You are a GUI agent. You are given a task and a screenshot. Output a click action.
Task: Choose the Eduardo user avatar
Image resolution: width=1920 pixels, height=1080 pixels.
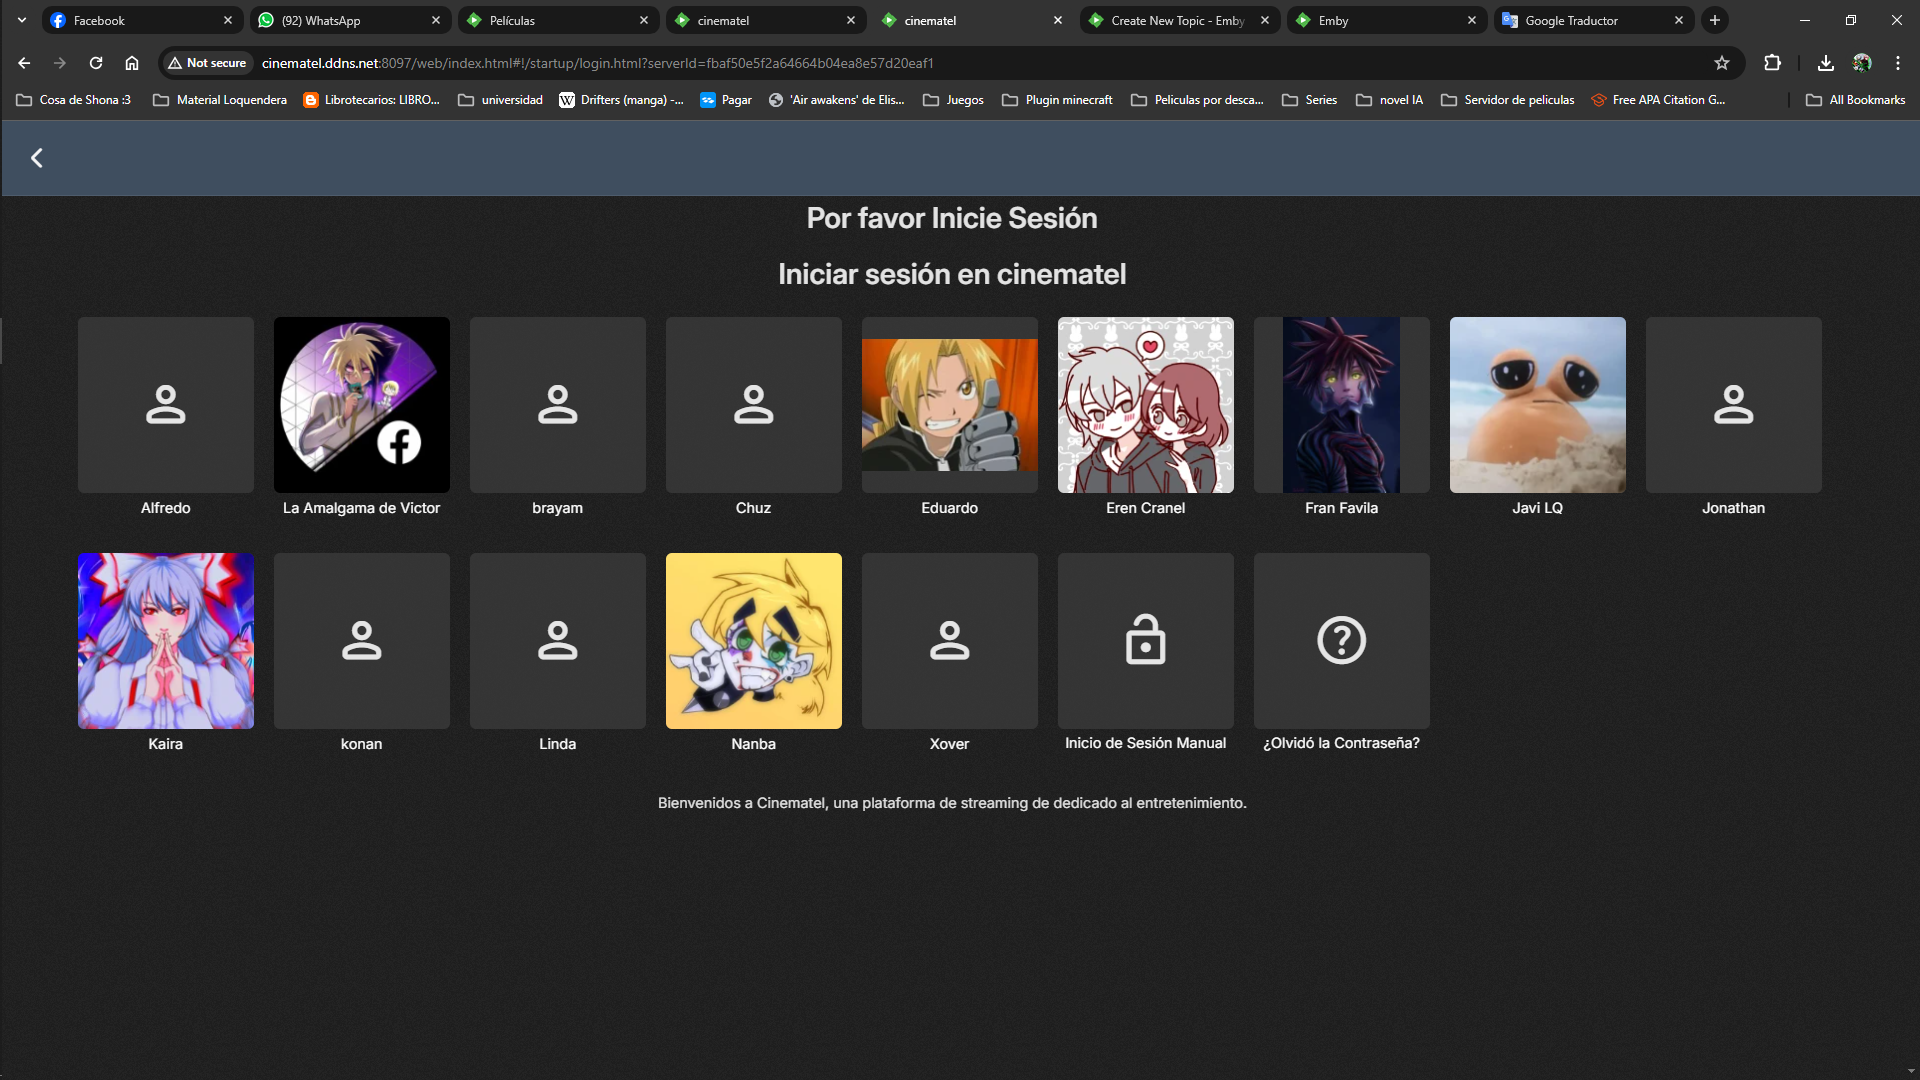point(949,405)
